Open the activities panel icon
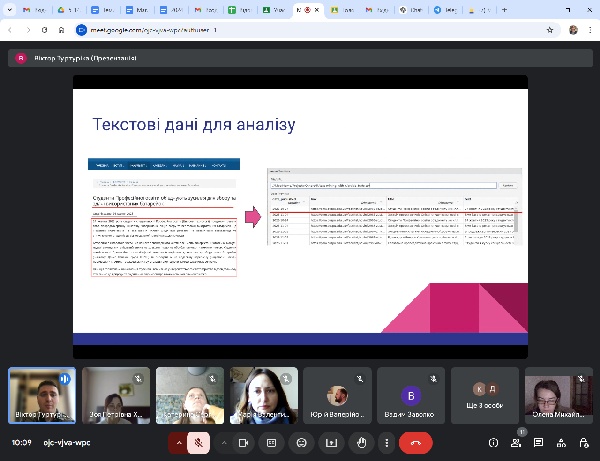 tap(560, 442)
